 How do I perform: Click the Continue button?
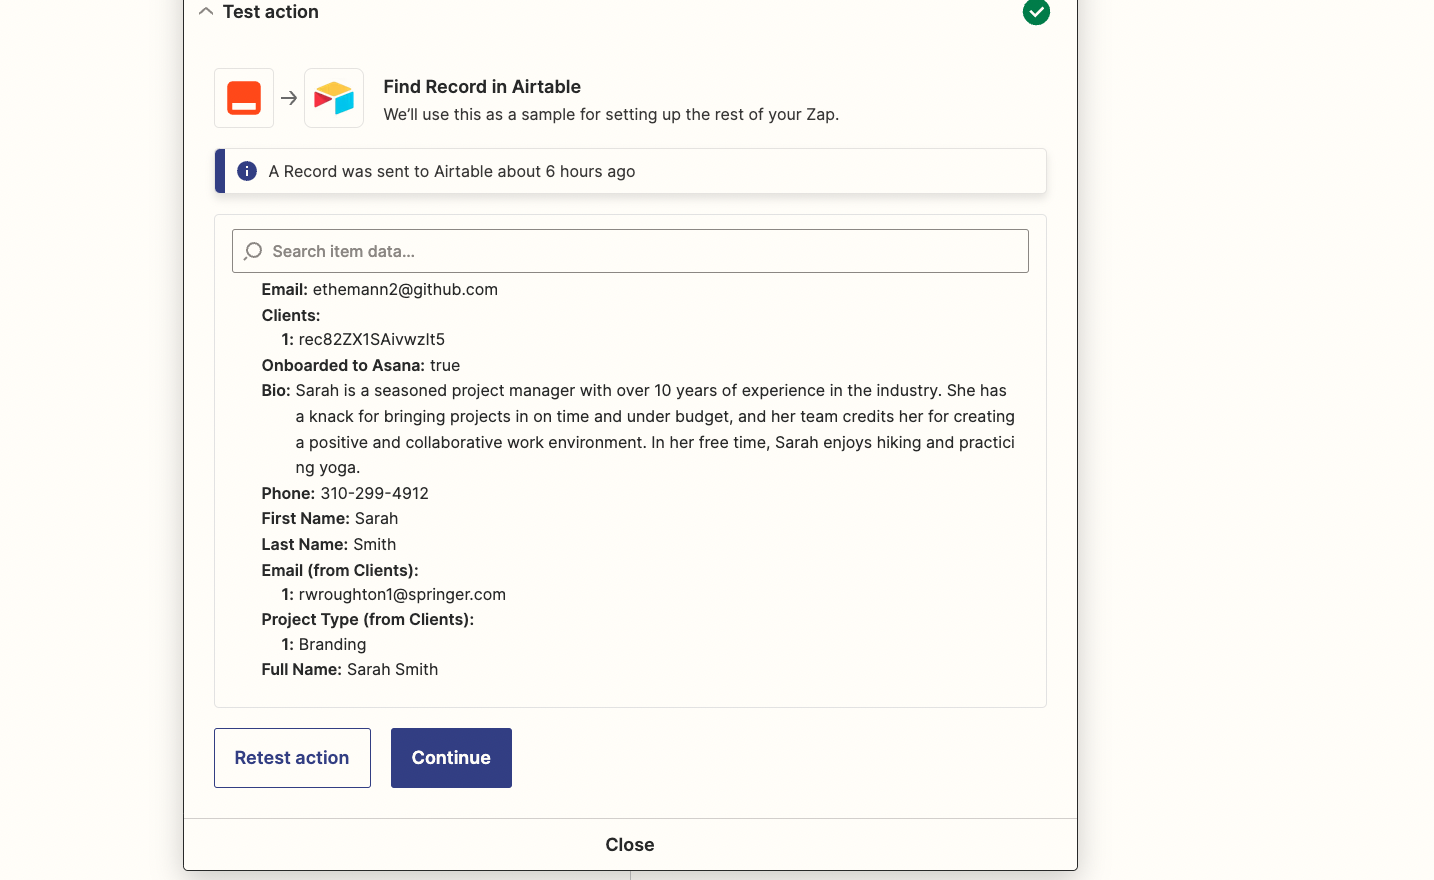click(451, 758)
